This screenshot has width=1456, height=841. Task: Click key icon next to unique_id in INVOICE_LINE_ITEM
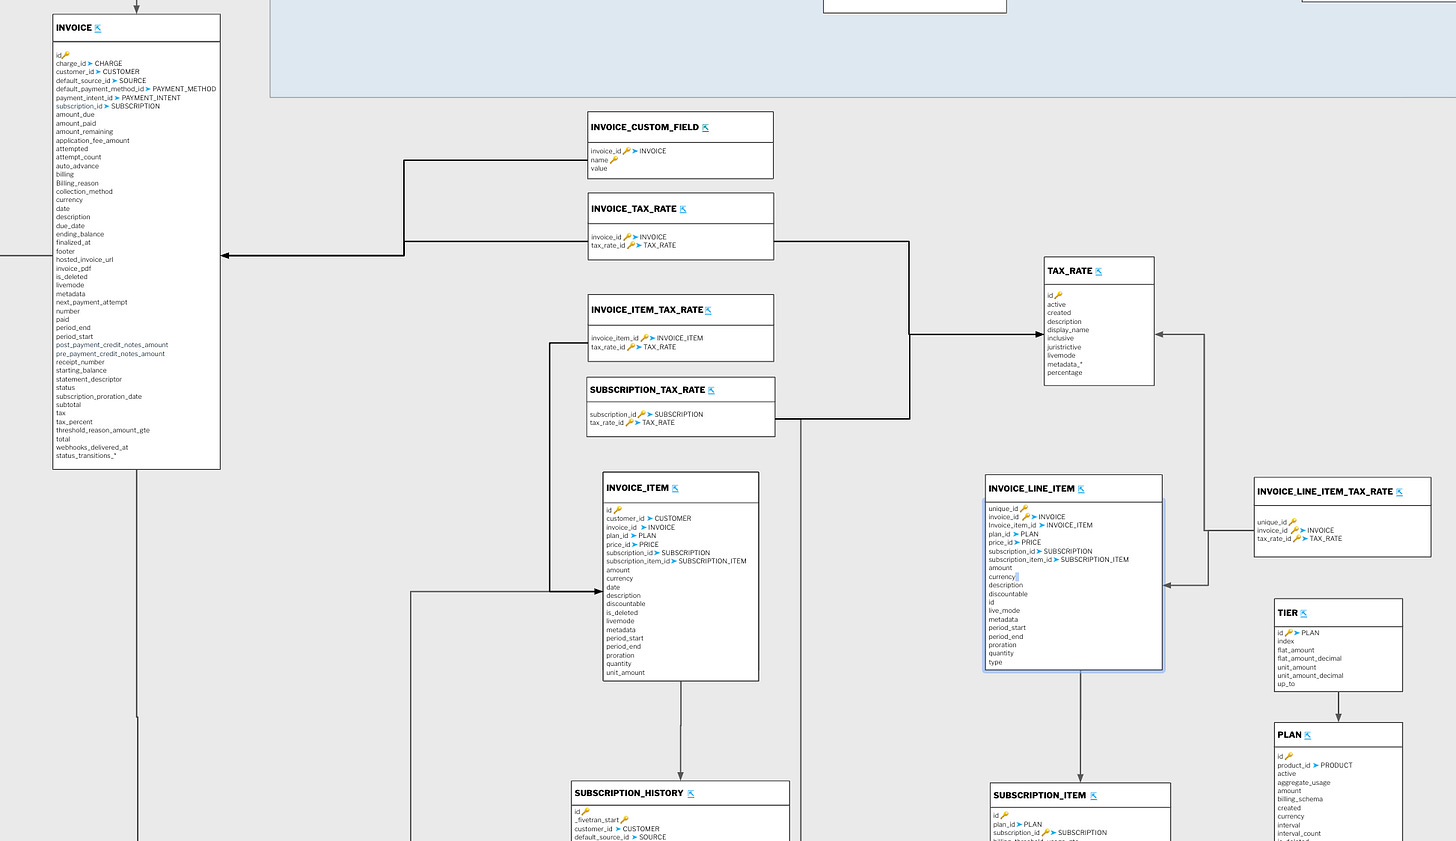(x=1024, y=509)
